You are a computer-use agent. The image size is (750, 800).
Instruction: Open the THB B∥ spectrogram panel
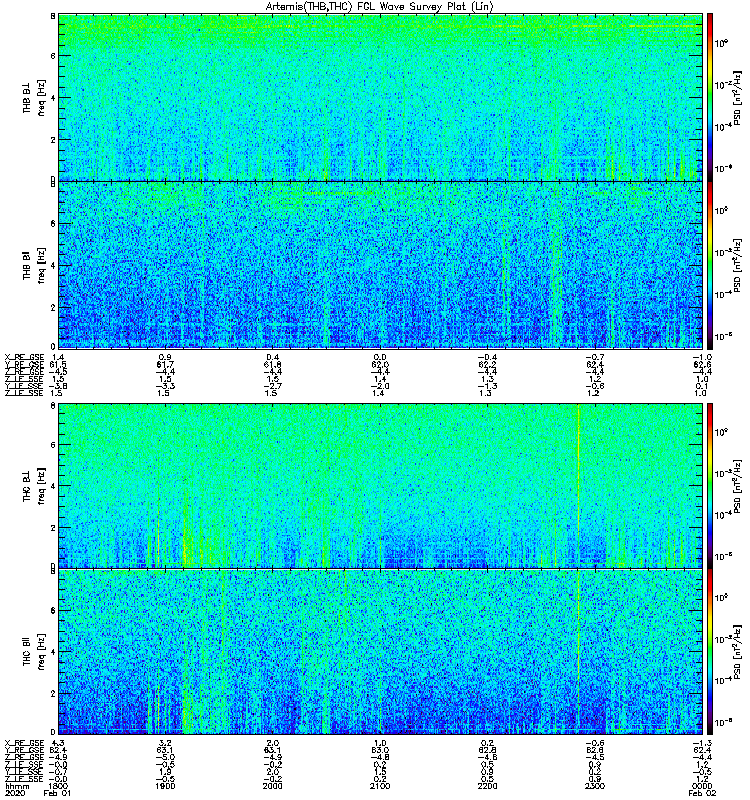[380, 265]
